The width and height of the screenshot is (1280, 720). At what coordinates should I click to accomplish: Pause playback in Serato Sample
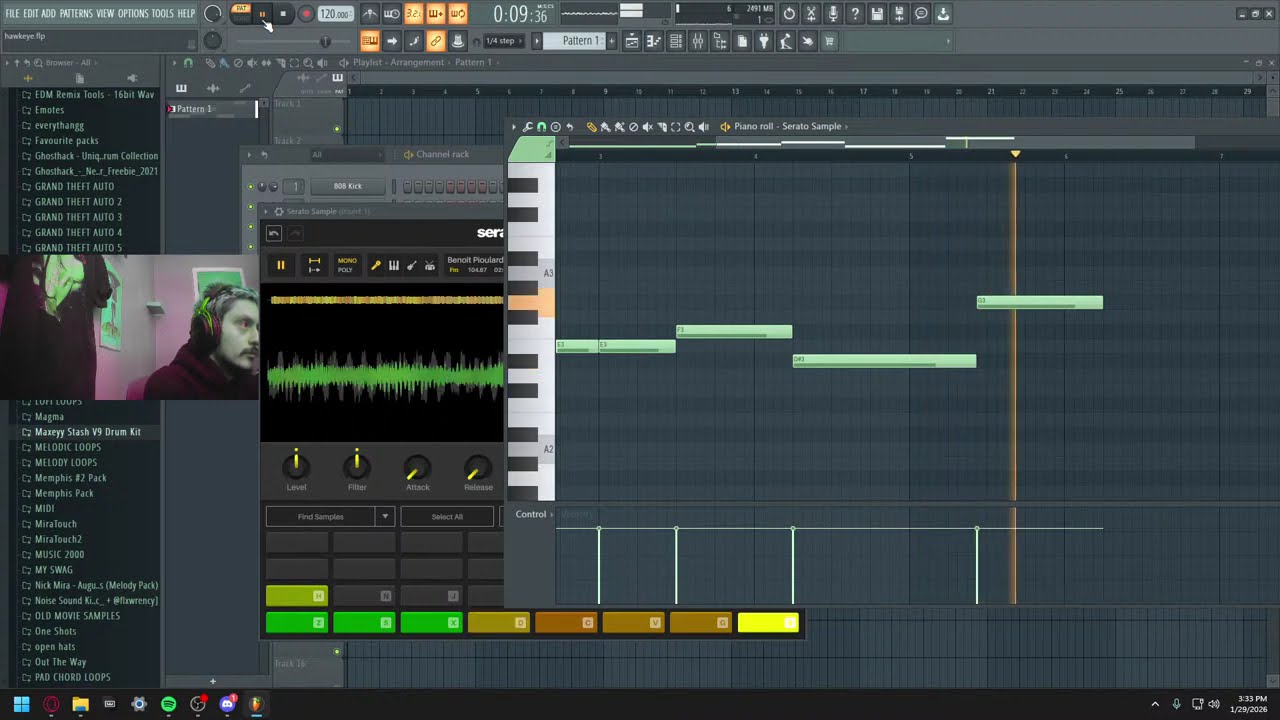tap(281, 265)
